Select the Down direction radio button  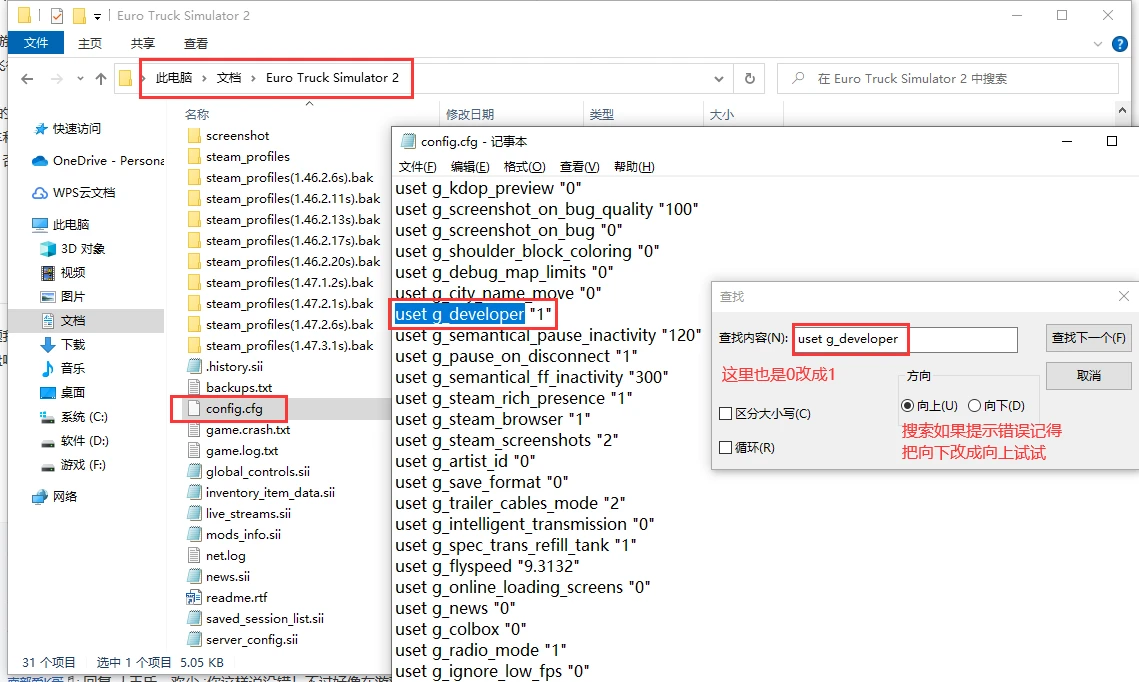[x=975, y=406]
